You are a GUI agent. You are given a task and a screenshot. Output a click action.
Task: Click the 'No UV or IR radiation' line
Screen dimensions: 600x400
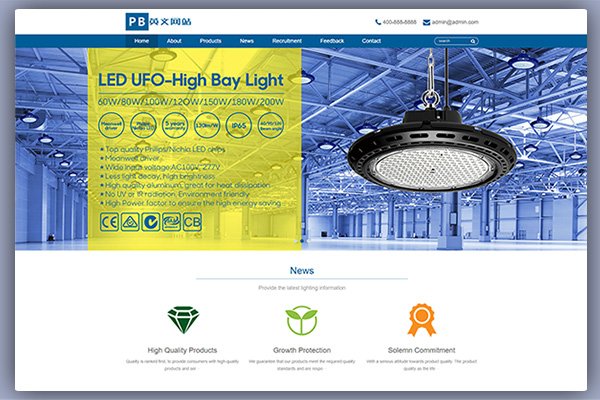(175, 194)
